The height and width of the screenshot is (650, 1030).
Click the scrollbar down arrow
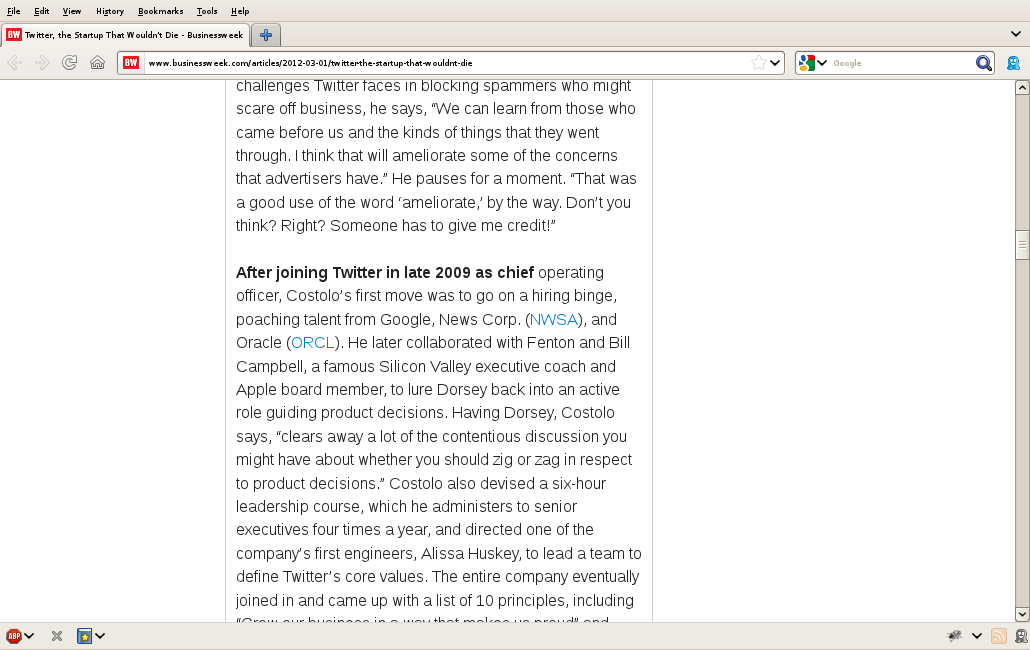(1022, 615)
